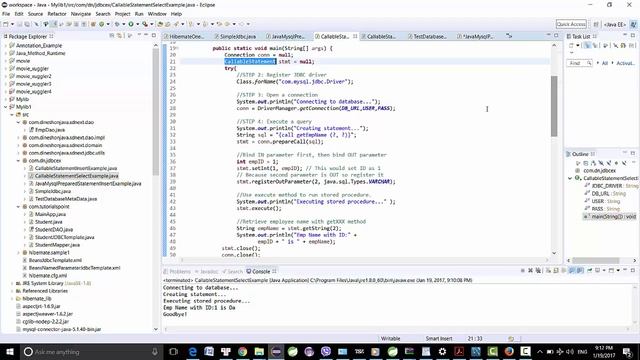Show the hidden editor tabs list
This screenshot has height=360, width=640.
click(x=509, y=36)
